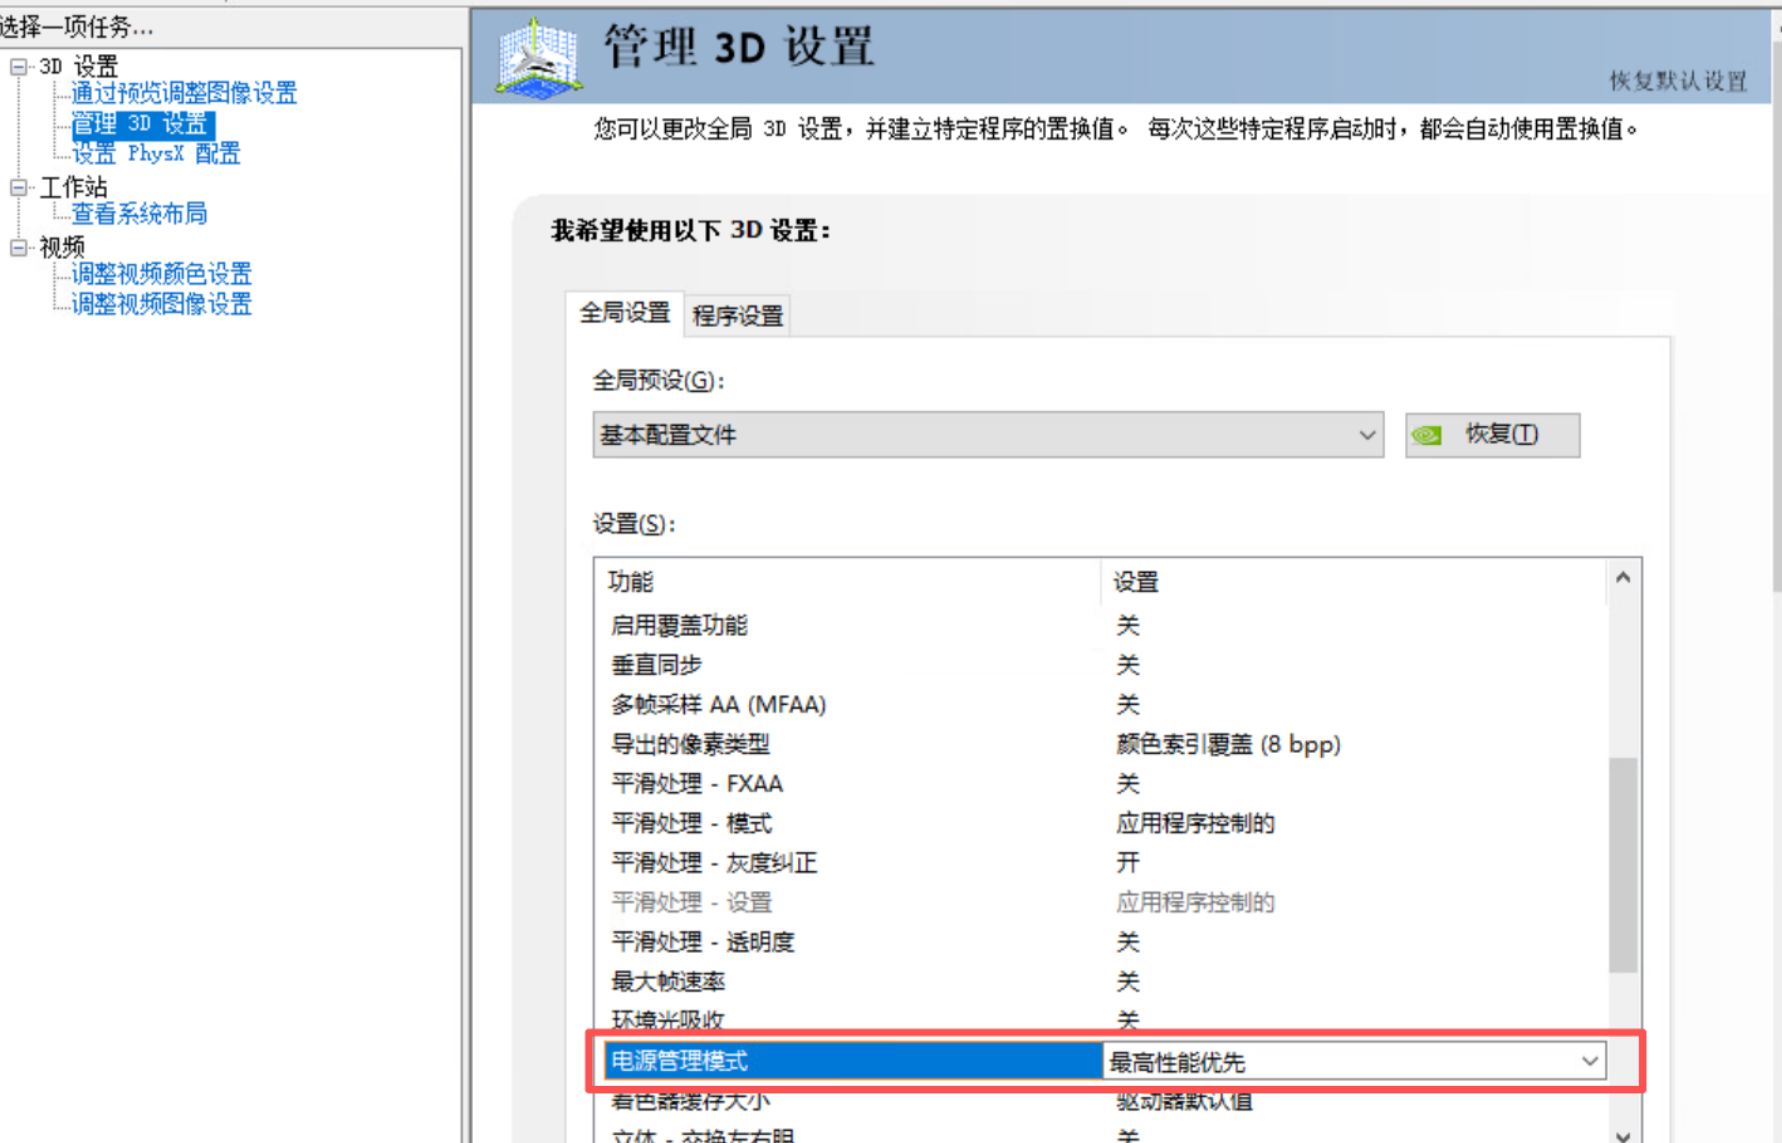
Task: Click the 驱动器默认值 value
Action: coord(1184,1101)
